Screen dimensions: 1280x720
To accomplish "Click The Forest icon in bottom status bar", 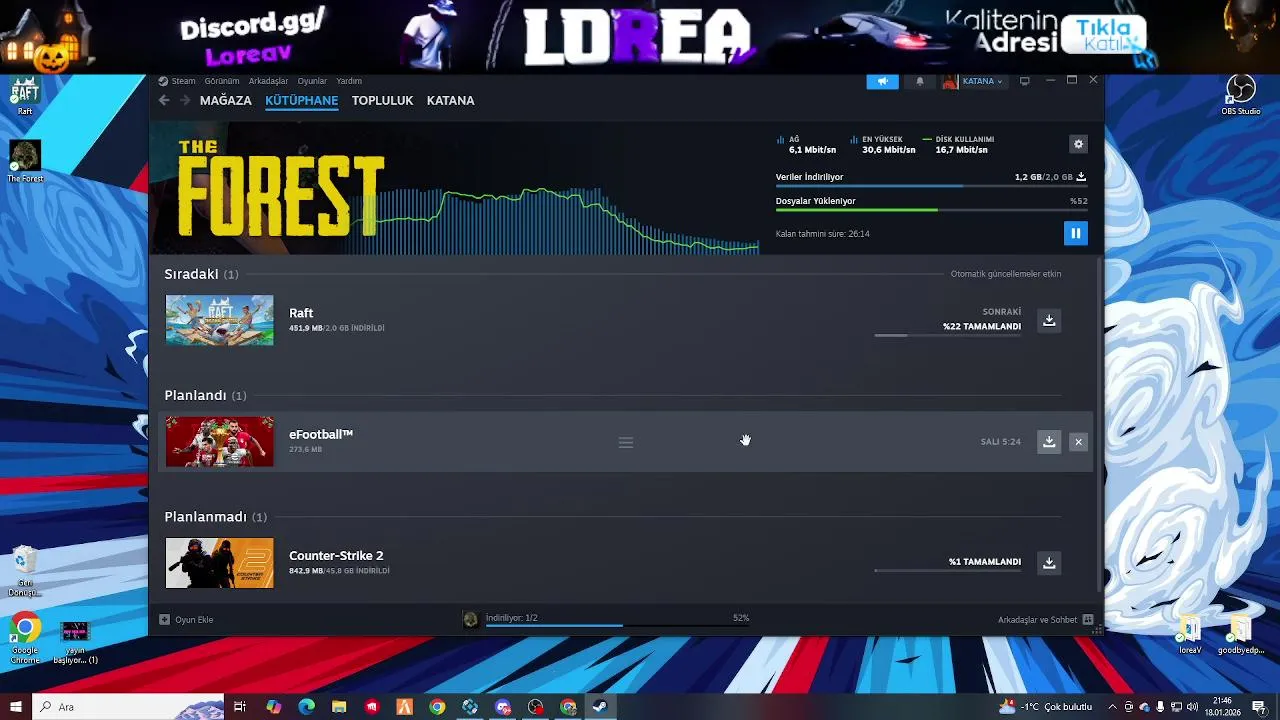I will coord(470,620).
